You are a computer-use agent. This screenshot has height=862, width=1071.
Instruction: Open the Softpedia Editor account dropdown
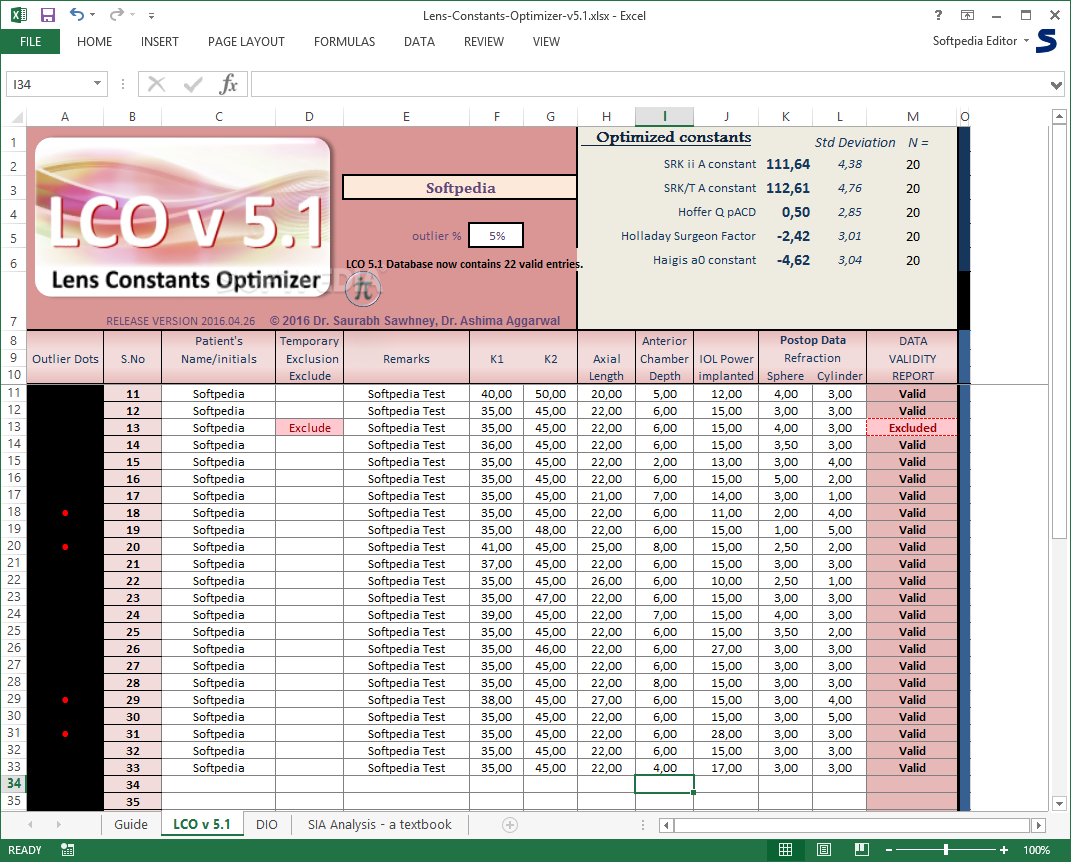click(x=981, y=41)
